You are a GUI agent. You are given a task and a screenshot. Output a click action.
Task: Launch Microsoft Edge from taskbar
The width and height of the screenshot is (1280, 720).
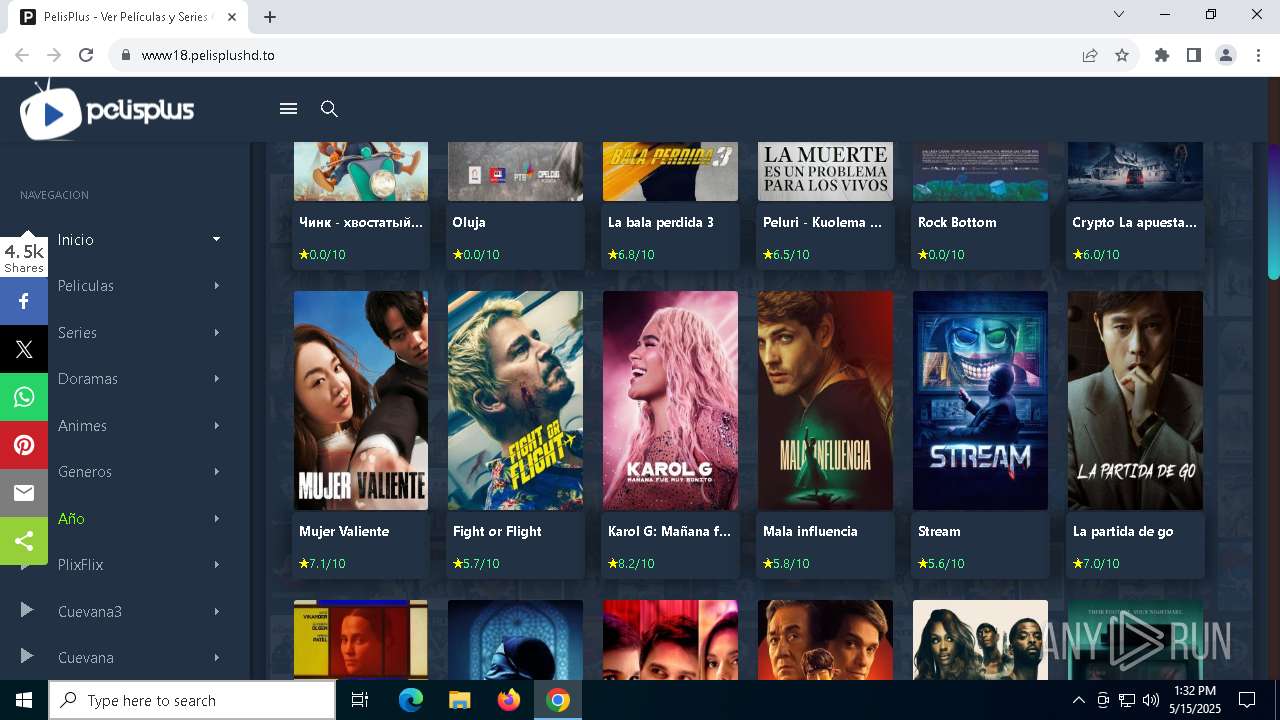coord(411,700)
